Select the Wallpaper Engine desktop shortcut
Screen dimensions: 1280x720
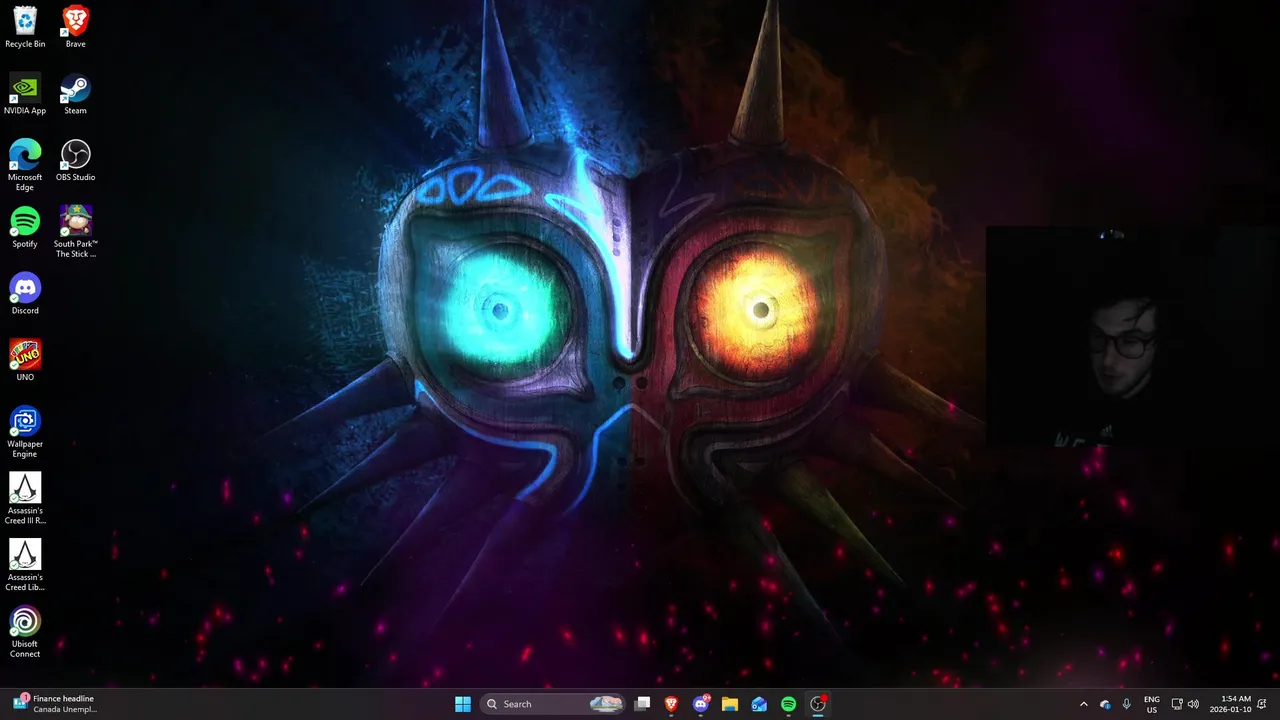pyautogui.click(x=25, y=432)
